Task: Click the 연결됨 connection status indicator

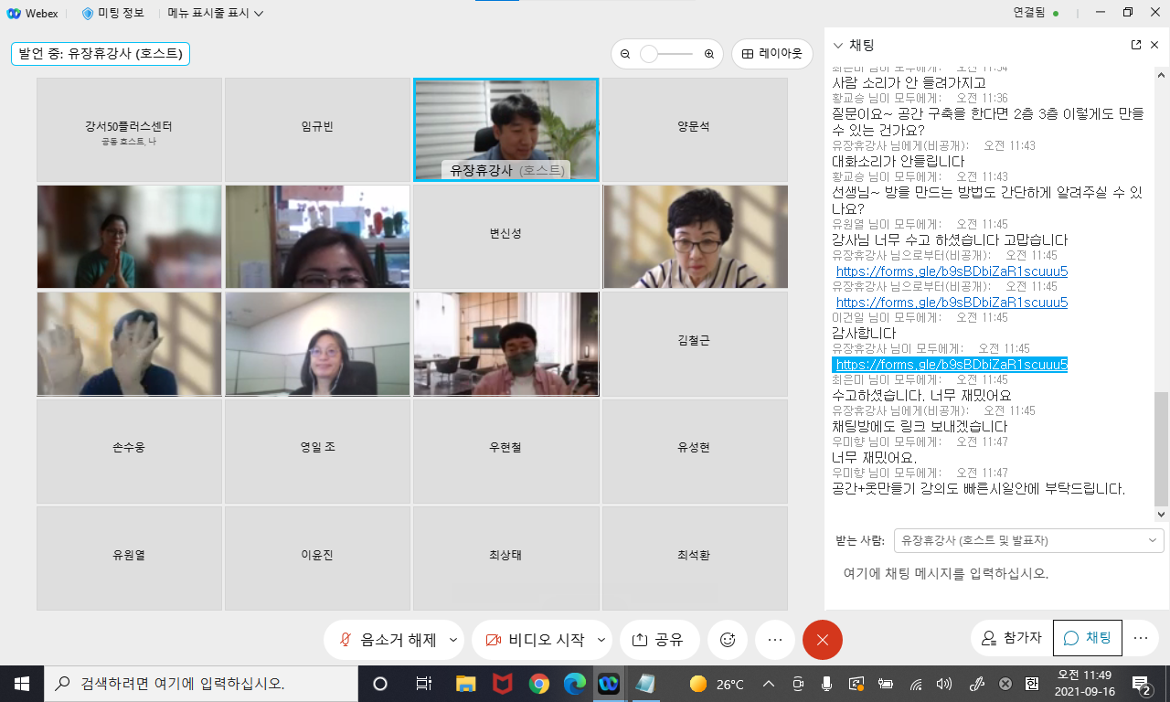Action: 1036,13
